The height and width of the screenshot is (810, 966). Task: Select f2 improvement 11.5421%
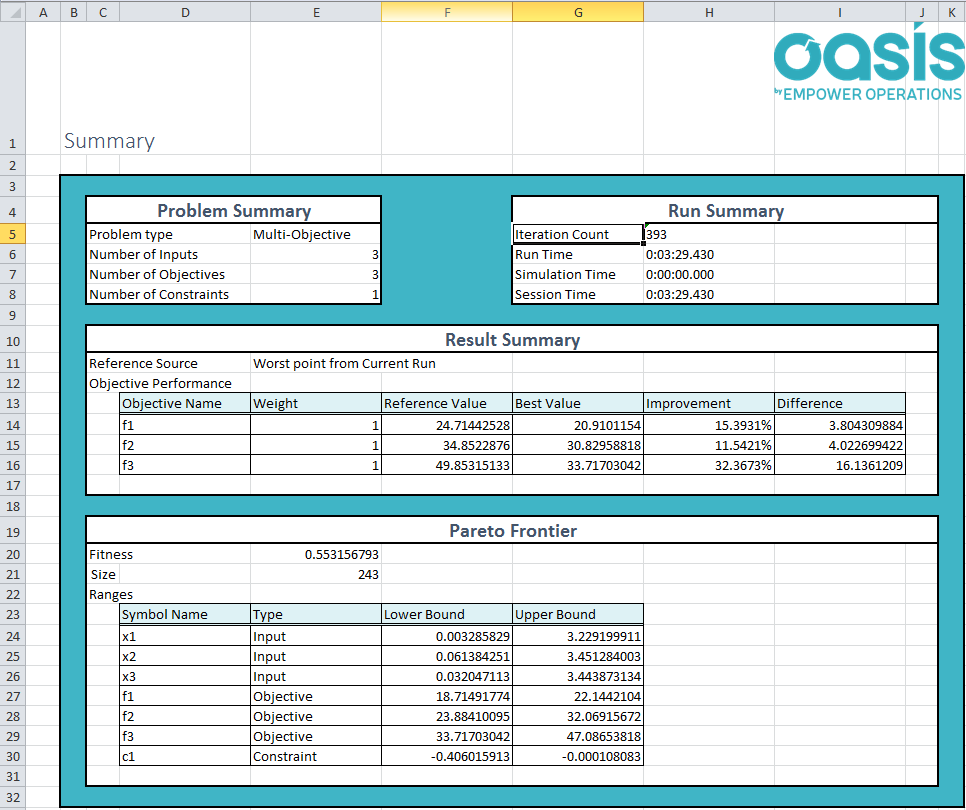point(708,445)
